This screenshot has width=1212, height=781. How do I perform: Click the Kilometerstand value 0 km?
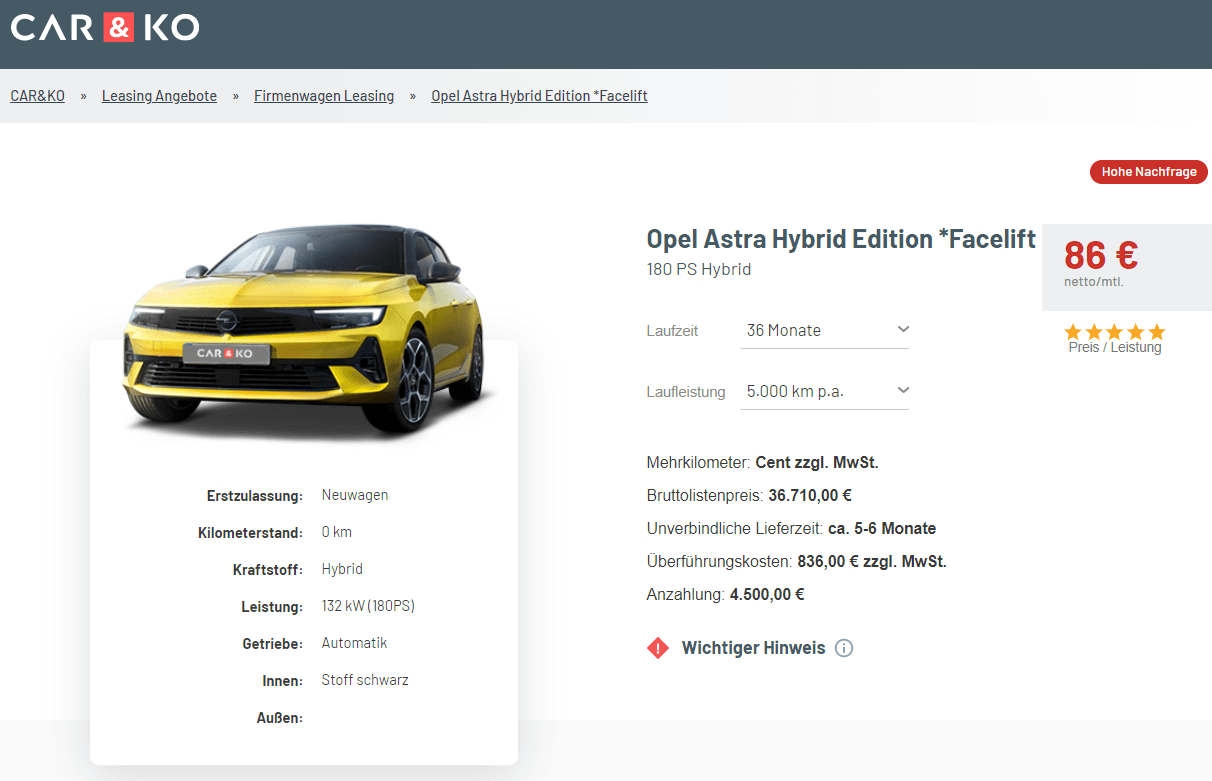(x=337, y=532)
